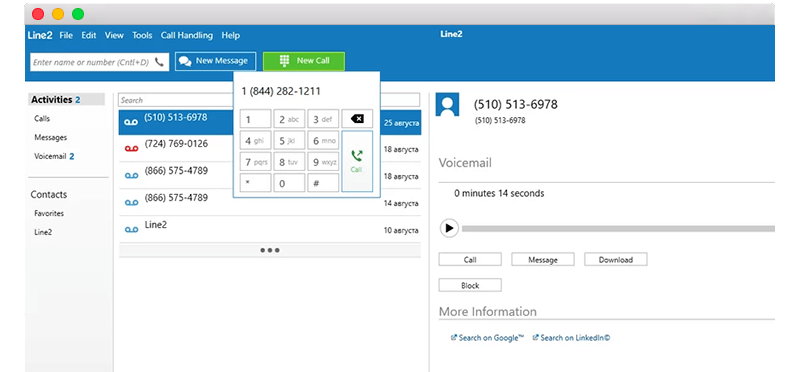Select the (724) 769-0126 voicemail entry

[270, 148]
